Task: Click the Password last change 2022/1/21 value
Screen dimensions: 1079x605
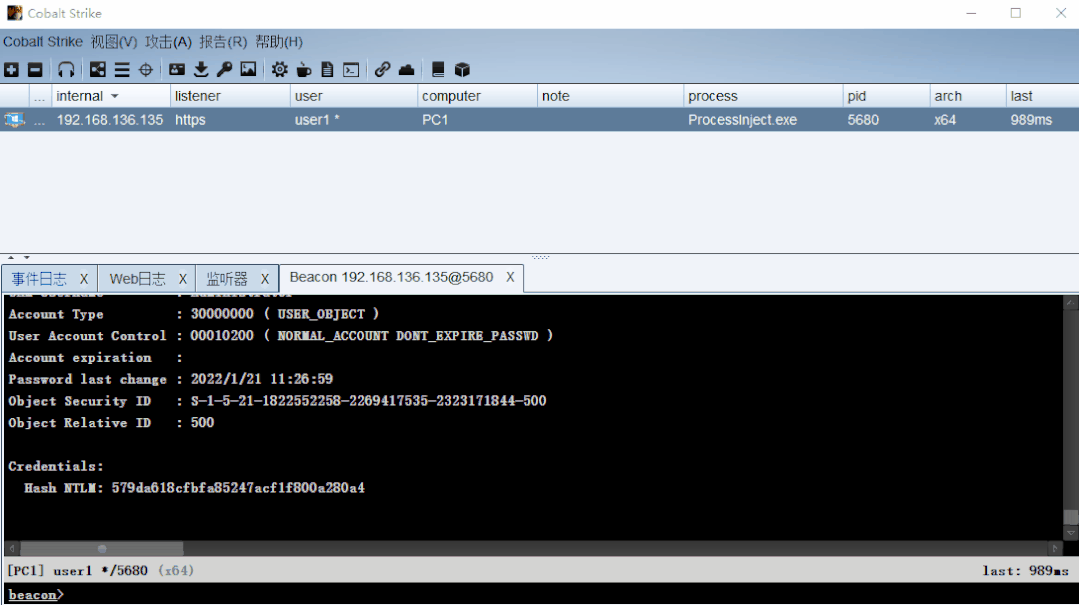Action: pyautogui.click(x=261, y=379)
